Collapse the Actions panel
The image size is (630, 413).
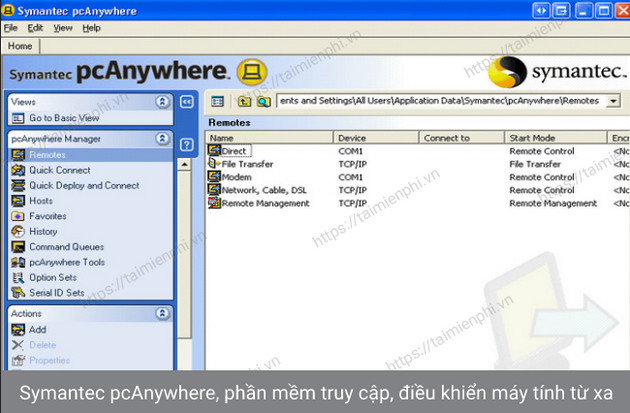(x=162, y=313)
